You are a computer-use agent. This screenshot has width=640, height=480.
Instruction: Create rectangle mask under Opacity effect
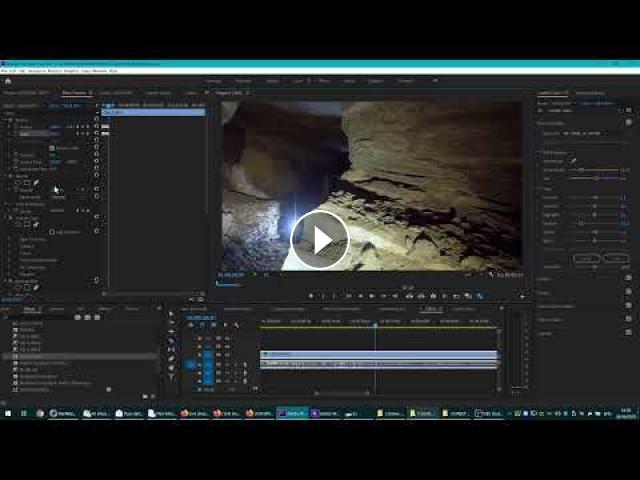(27, 183)
